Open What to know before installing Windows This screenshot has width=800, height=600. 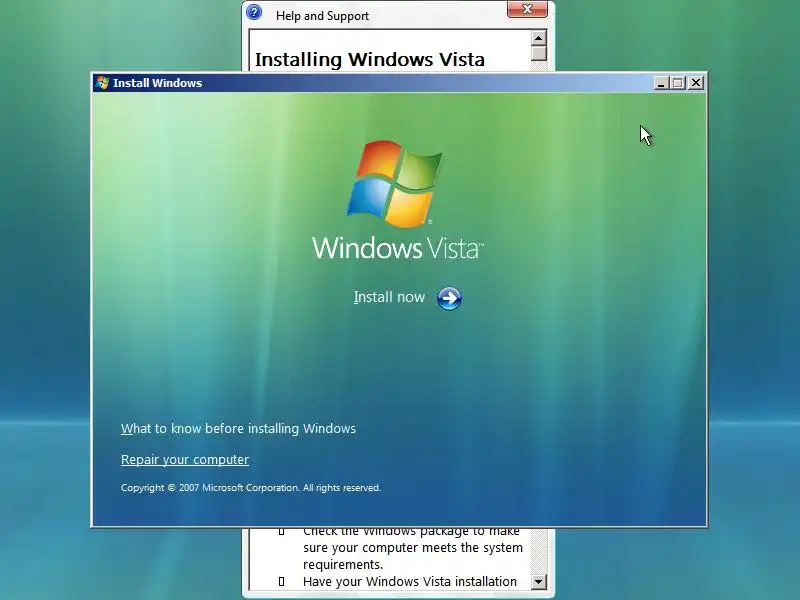(x=238, y=429)
